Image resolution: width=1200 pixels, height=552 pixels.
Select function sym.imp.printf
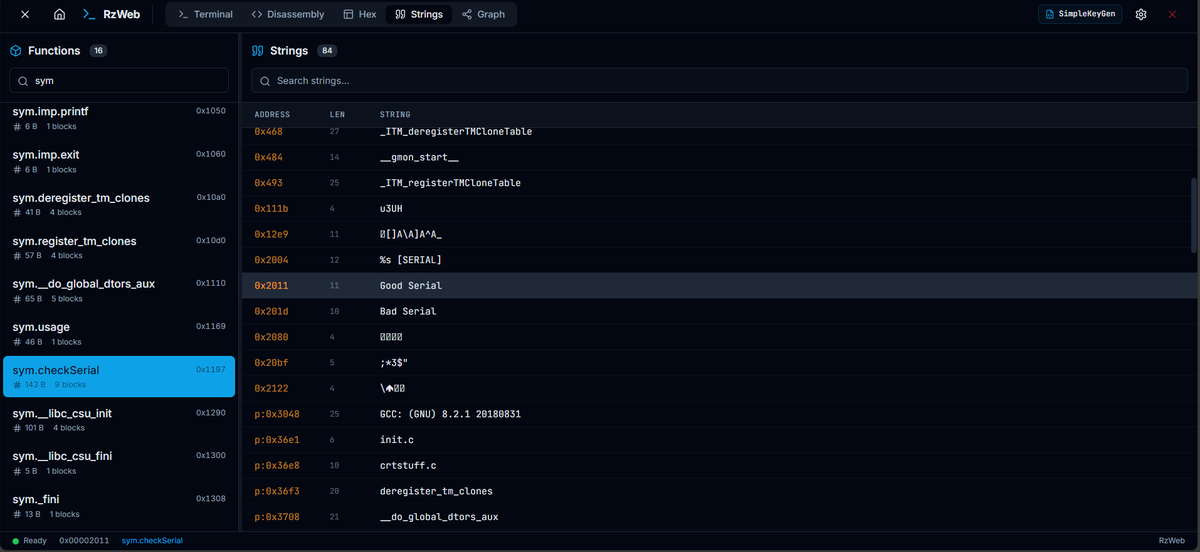tap(119, 118)
